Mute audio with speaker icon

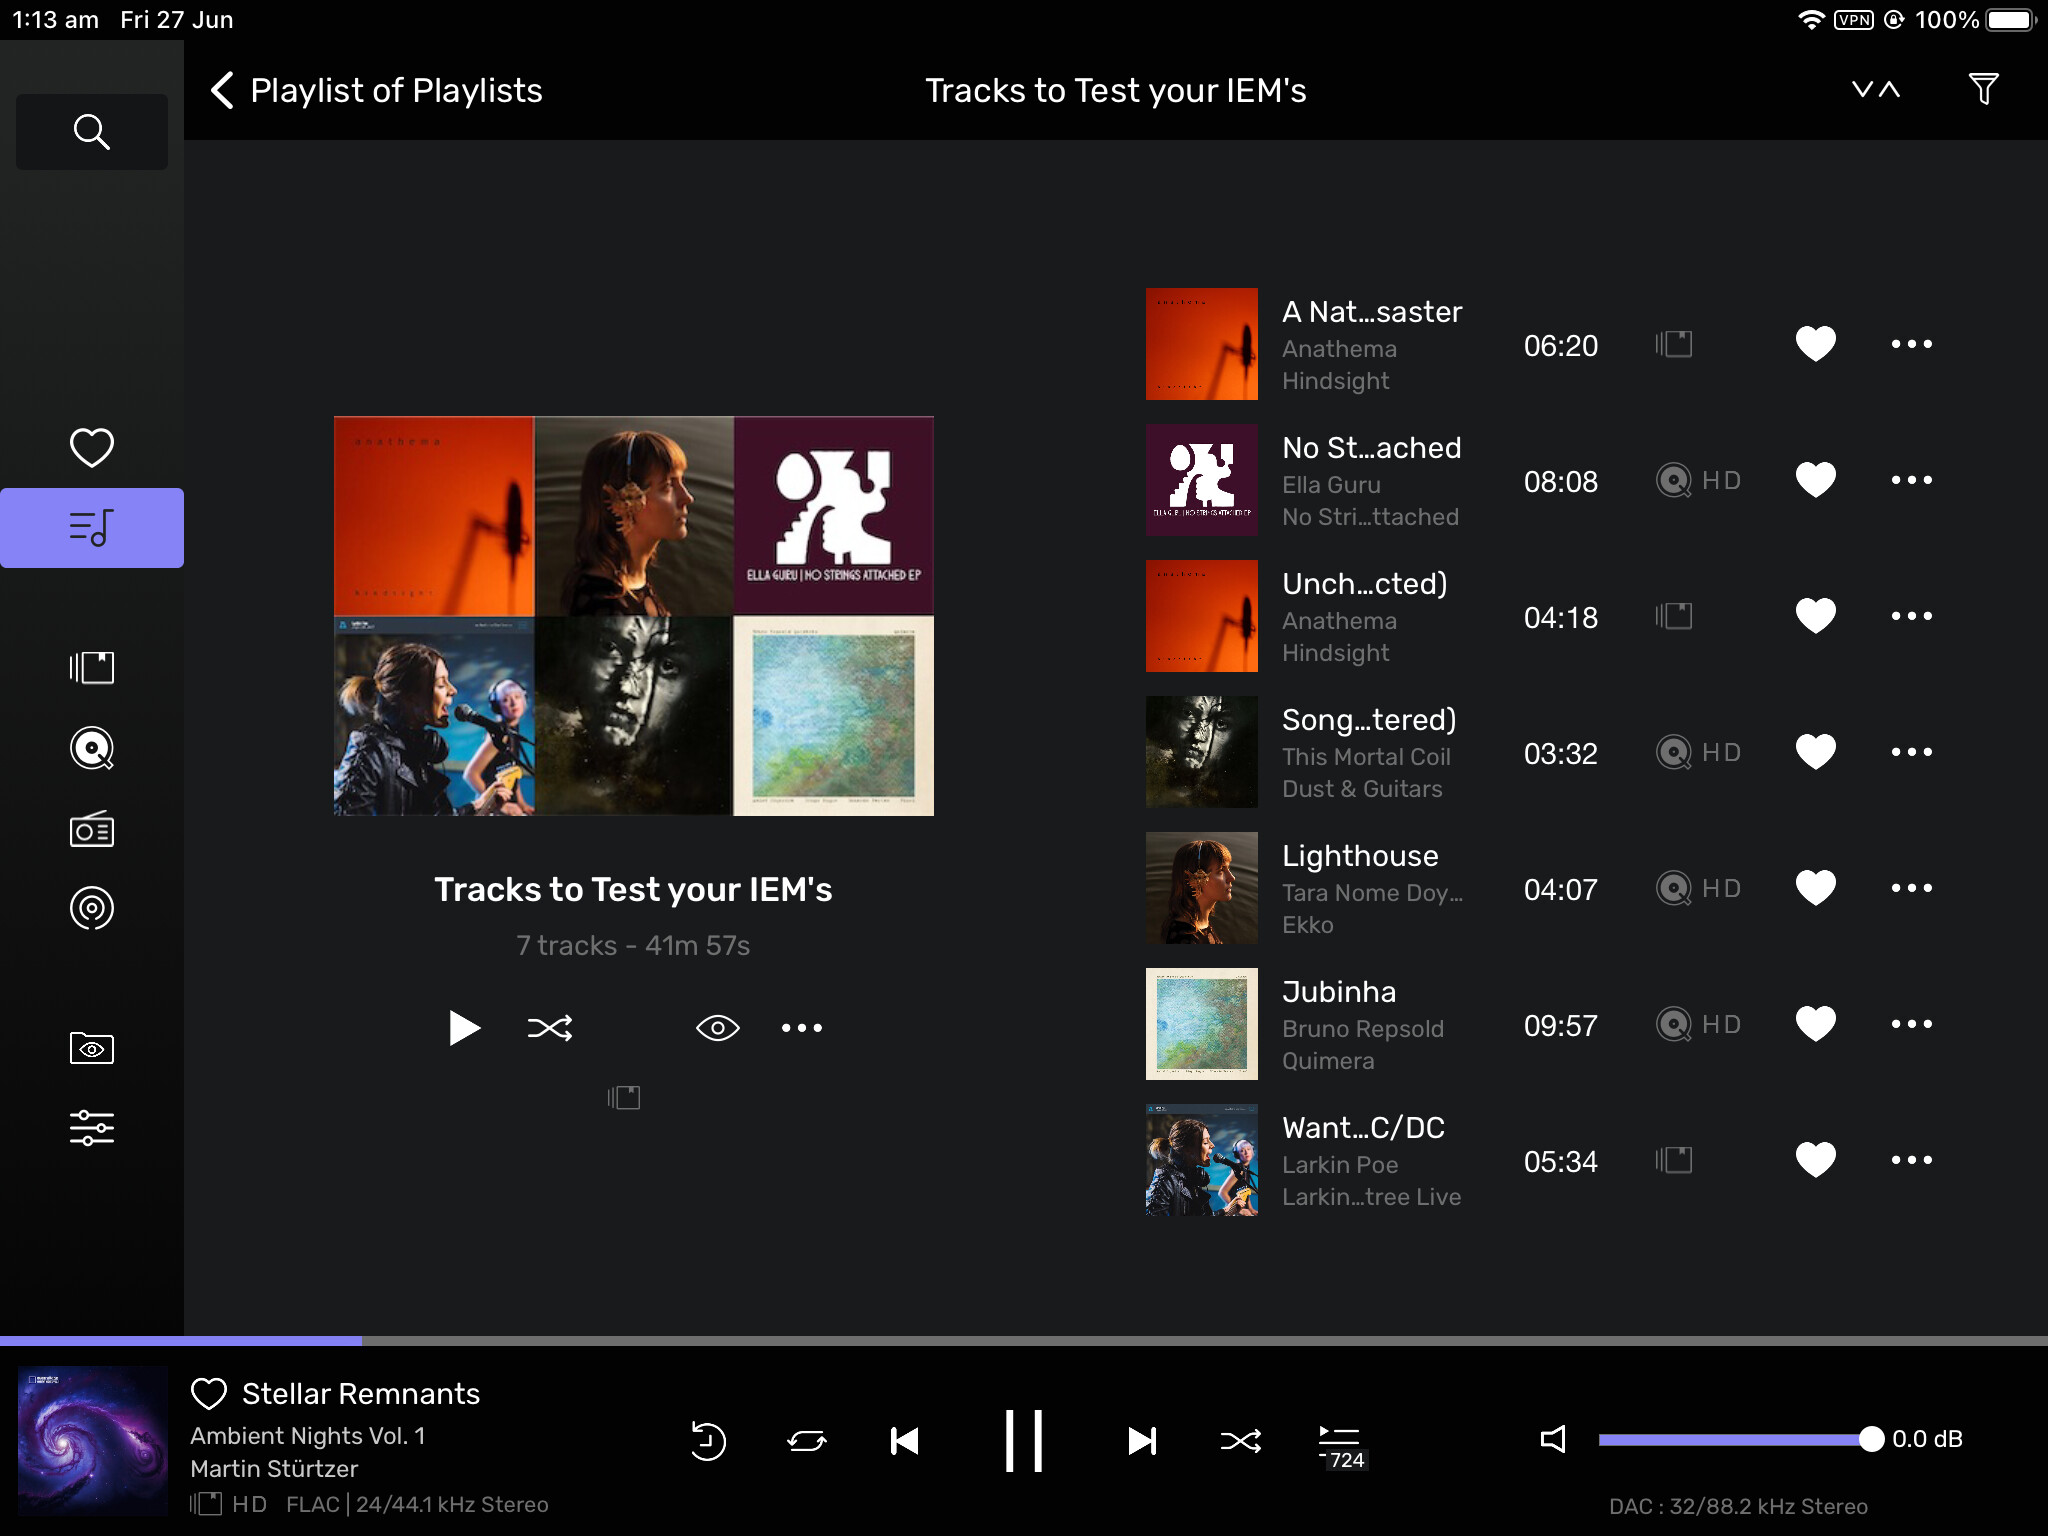(x=1552, y=1439)
